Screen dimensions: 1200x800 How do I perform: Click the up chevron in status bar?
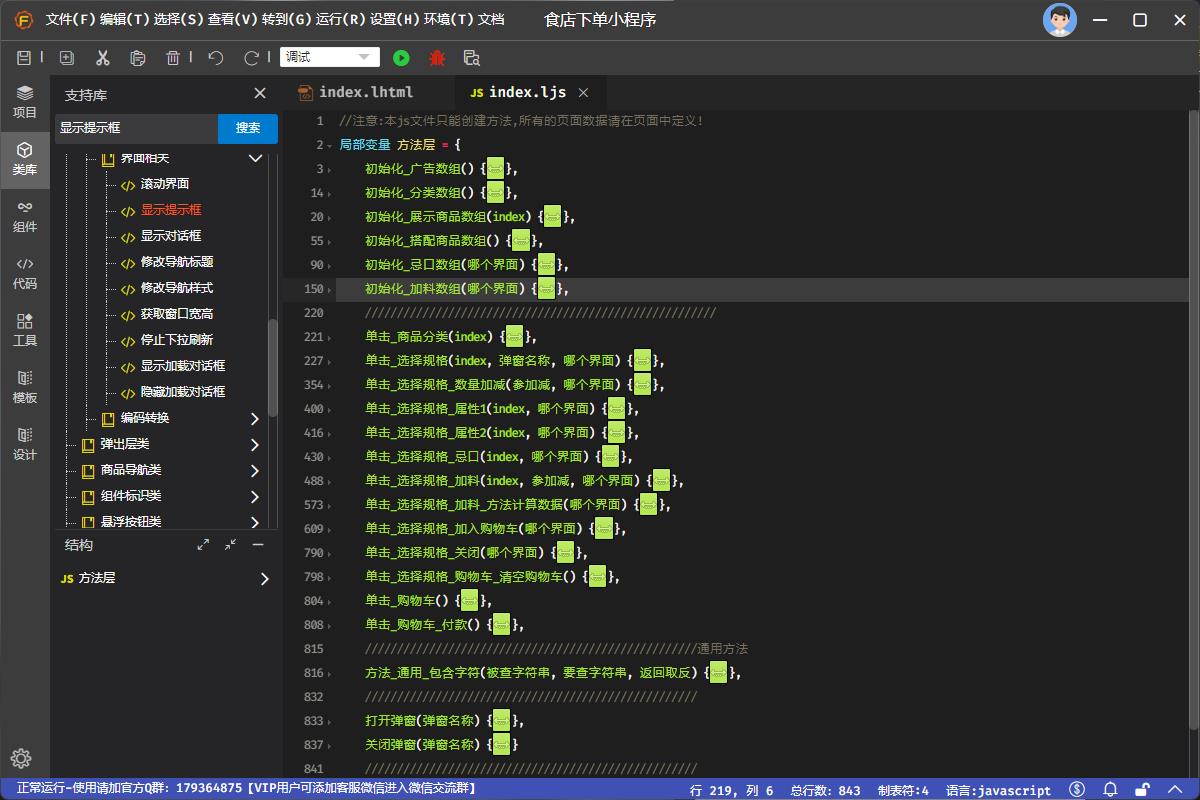pyautogui.click(x=1176, y=789)
